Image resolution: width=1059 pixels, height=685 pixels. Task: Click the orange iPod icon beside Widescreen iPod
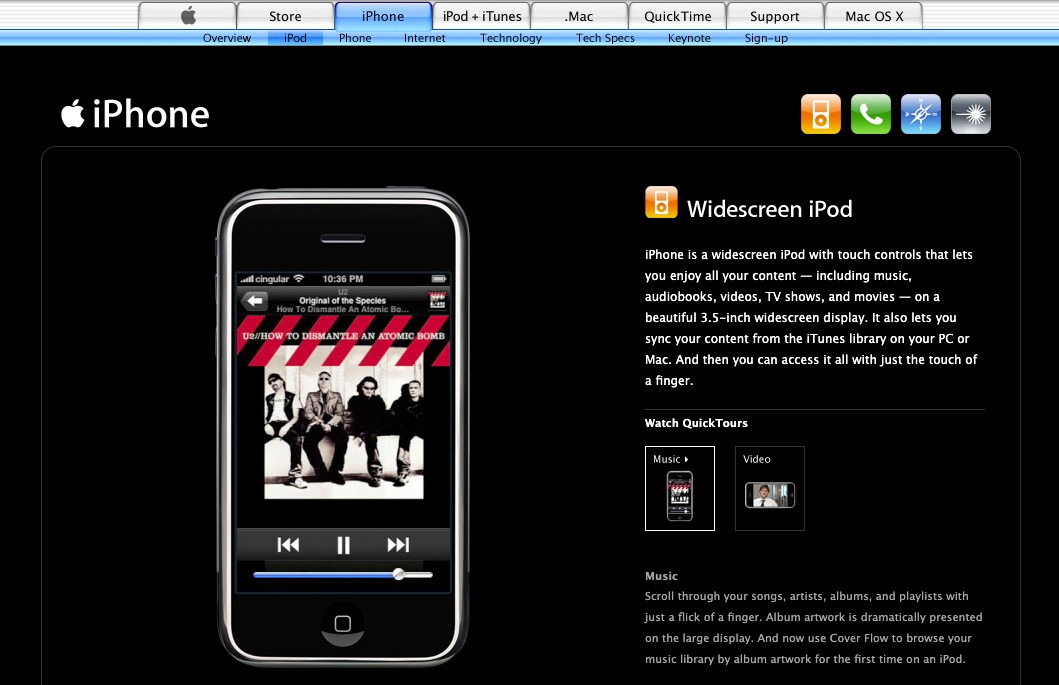661,202
